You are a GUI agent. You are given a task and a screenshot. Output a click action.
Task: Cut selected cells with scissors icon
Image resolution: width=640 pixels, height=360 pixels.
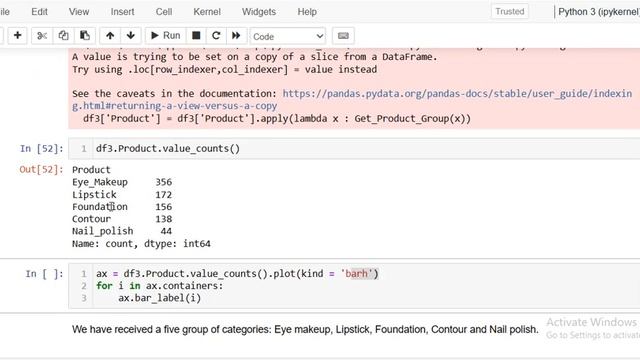point(42,36)
